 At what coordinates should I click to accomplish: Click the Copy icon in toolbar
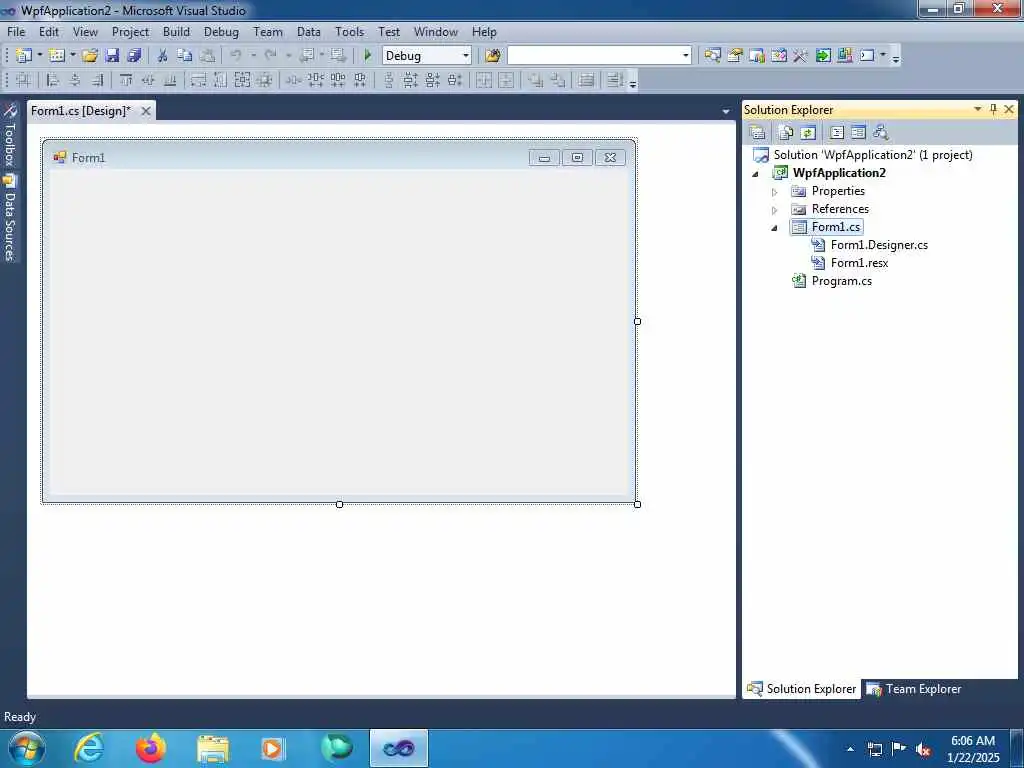pyautogui.click(x=185, y=56)
